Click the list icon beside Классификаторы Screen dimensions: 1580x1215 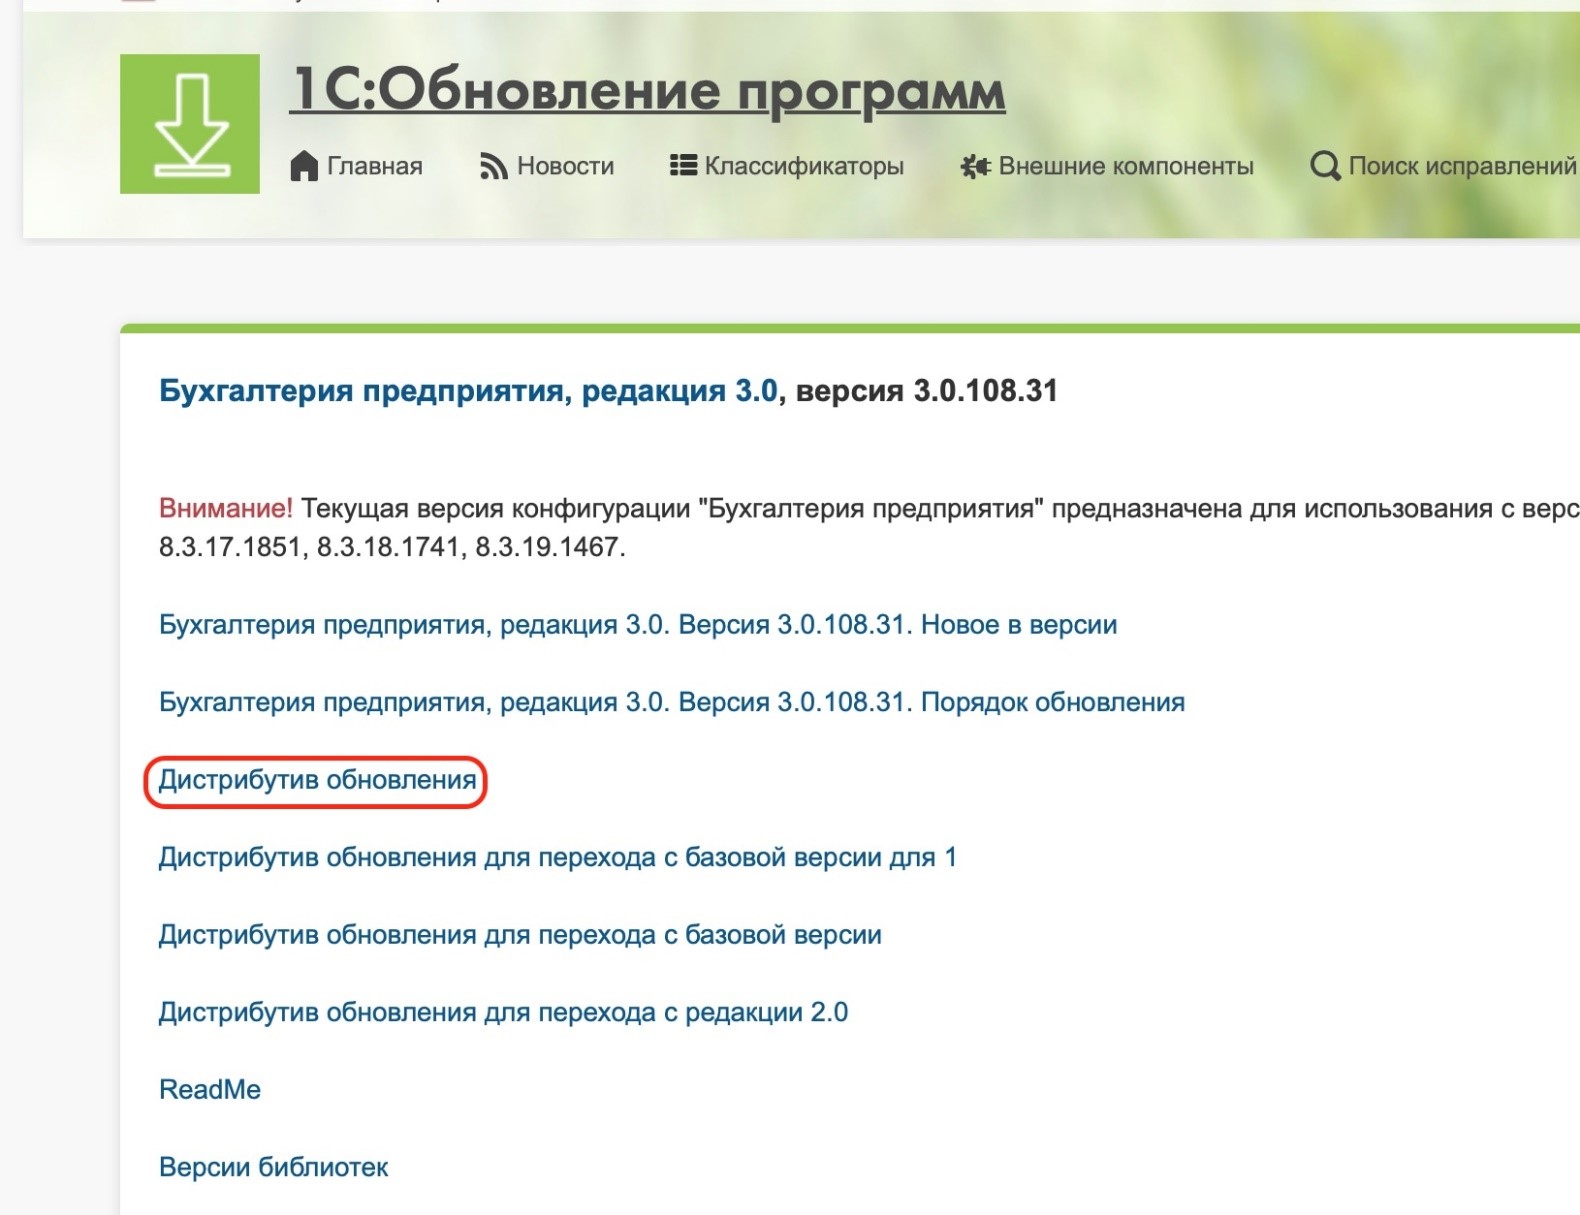tap(683, 165)
